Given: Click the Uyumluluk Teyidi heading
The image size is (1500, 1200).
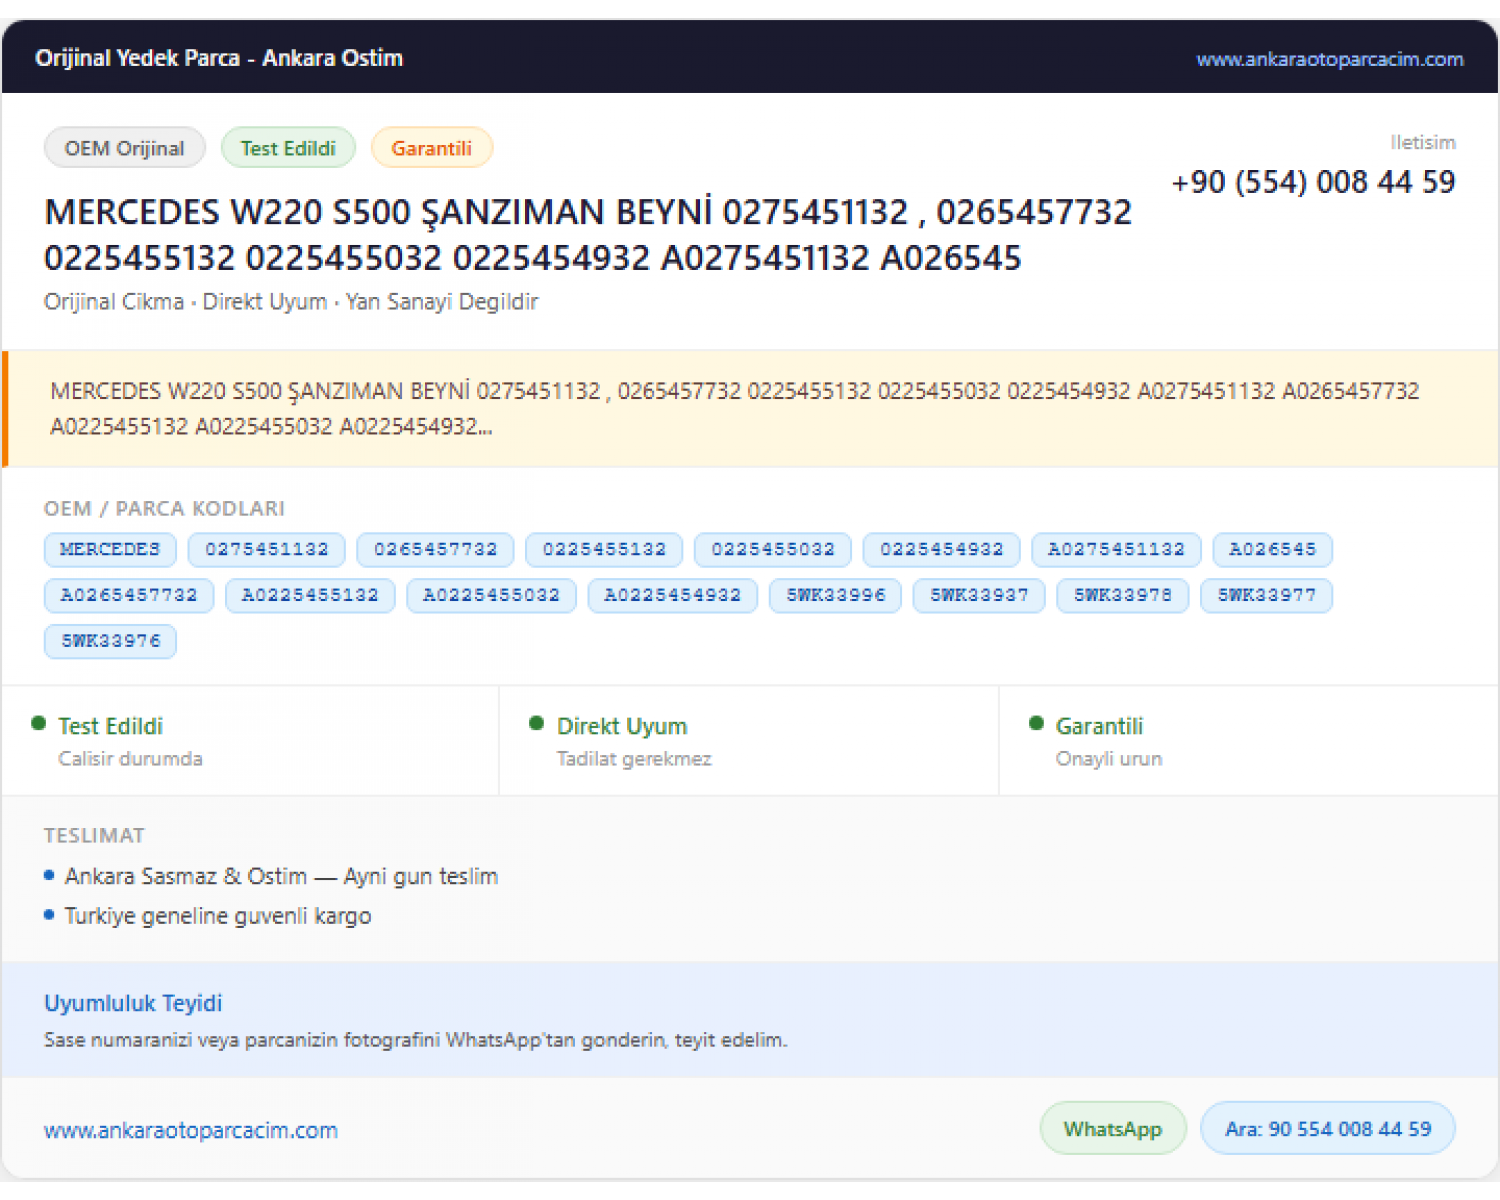Looking at the screenshot, I should pyautogui.click(x=133, y=1003).
